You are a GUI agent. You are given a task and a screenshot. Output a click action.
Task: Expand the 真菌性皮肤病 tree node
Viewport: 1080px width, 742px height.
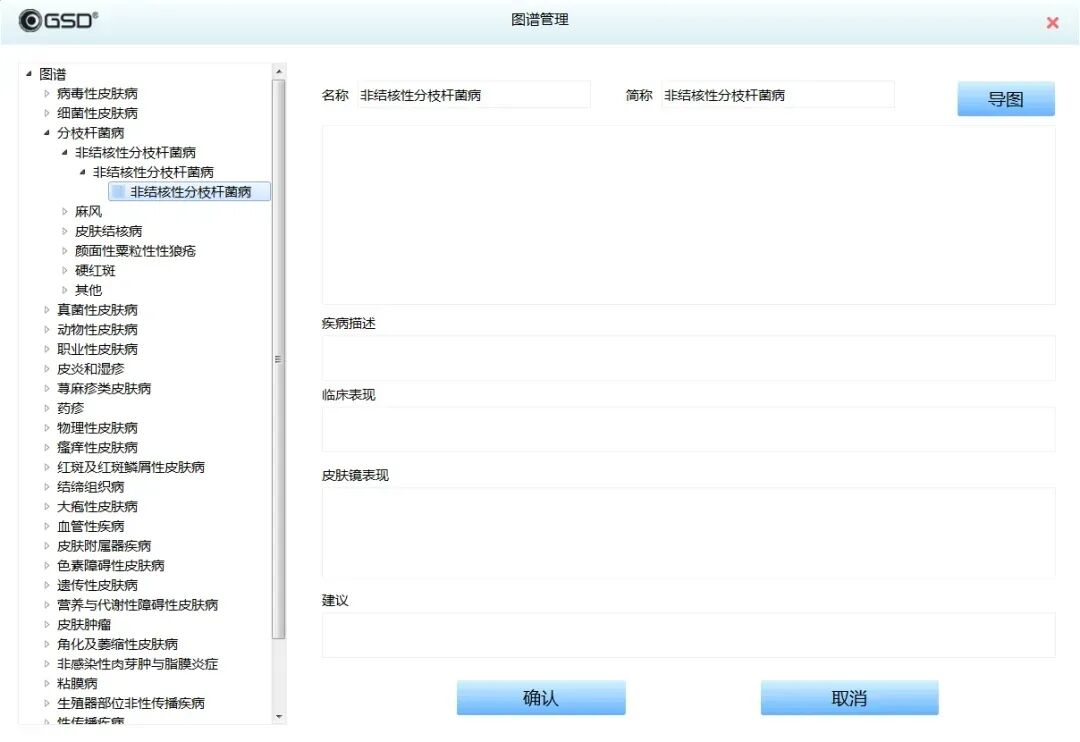pyautogui.click(x=44, y=309)
